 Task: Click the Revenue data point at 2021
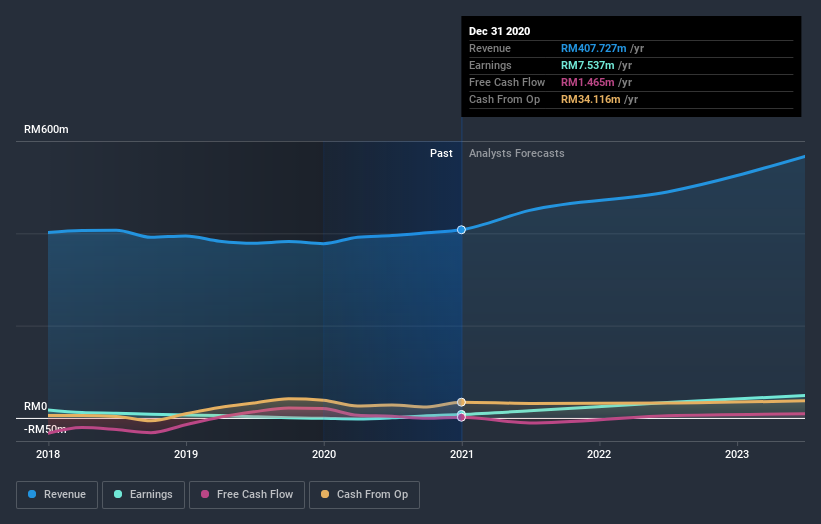pos(461,230)
